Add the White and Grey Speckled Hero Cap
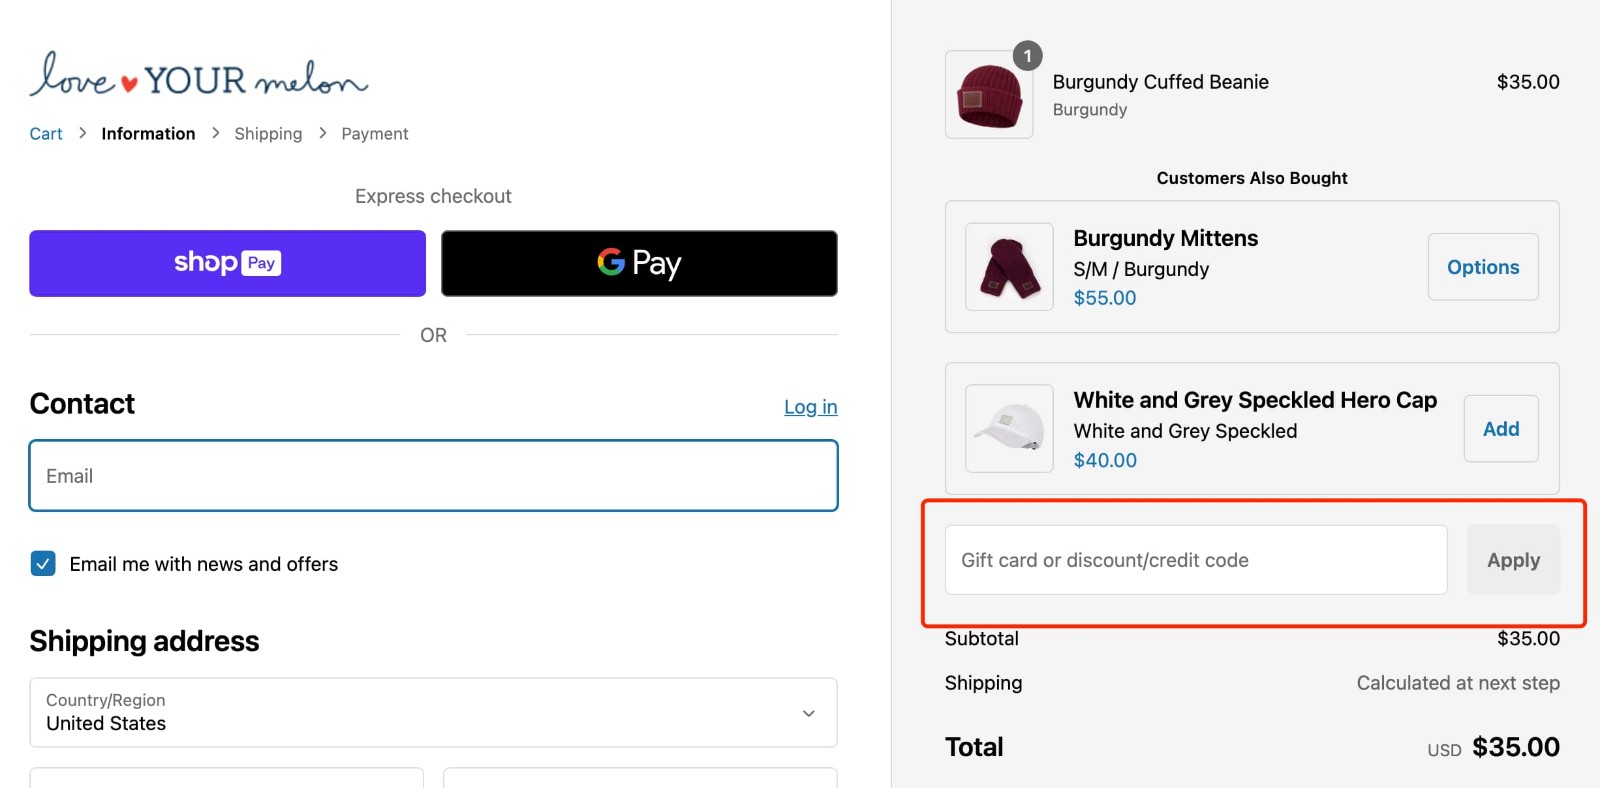Screen dimensions: 1600x788 point(1500,429)
